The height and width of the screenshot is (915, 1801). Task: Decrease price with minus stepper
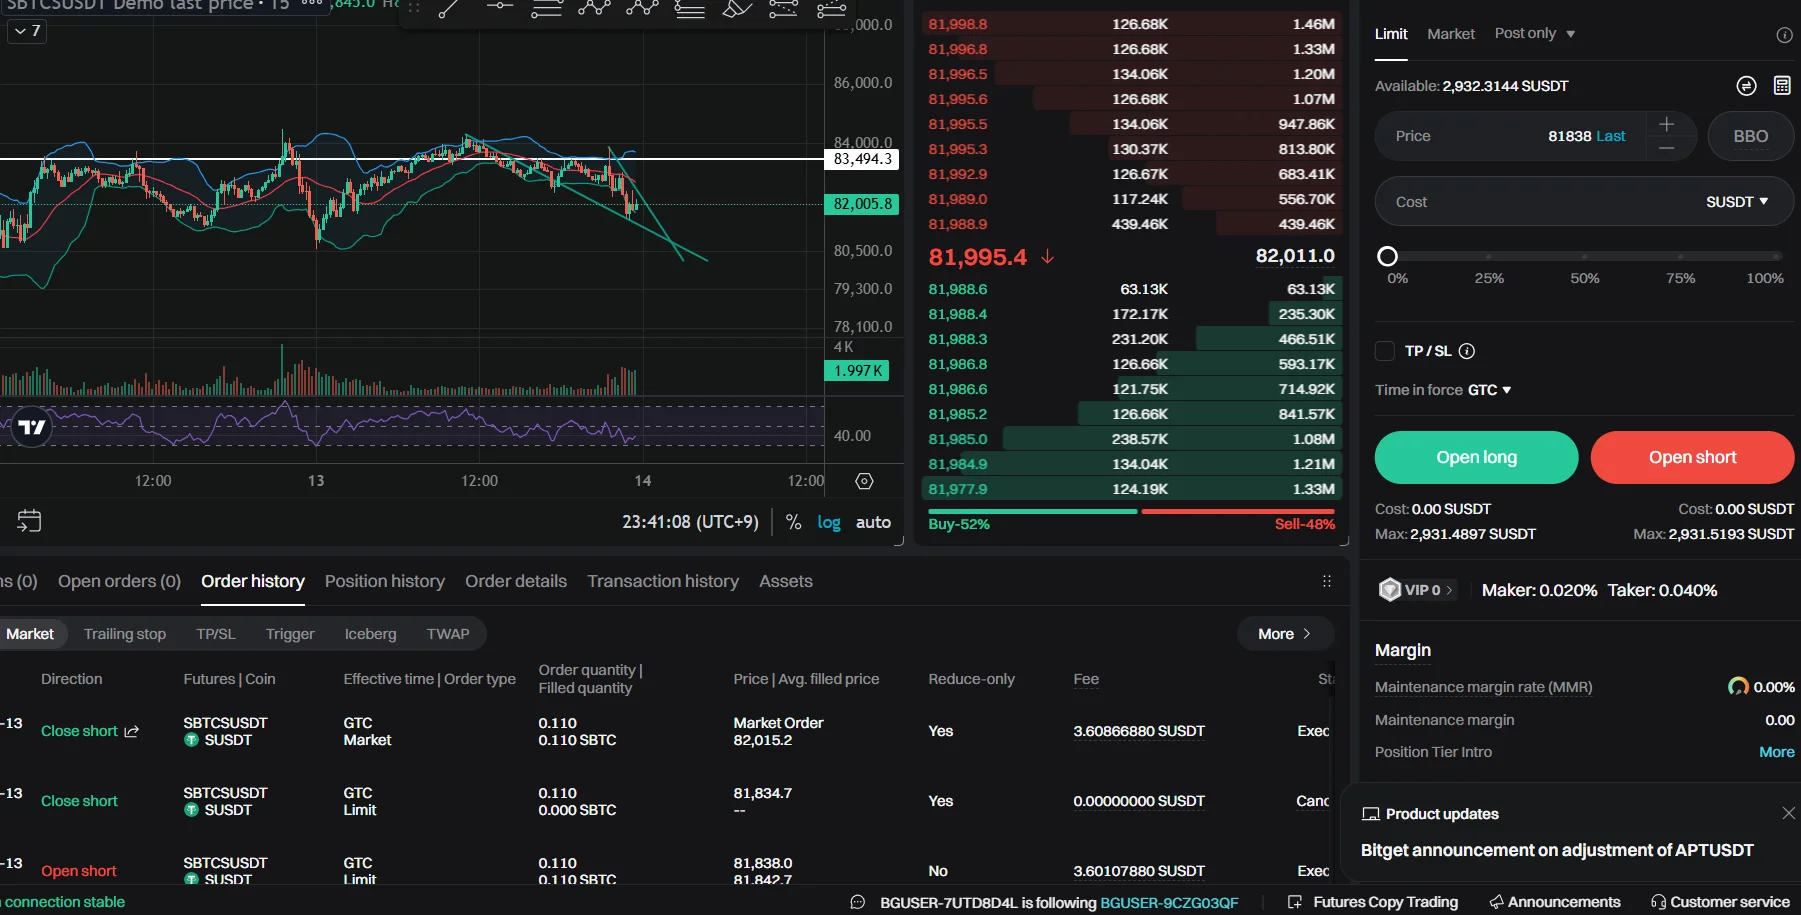coord(1666,148)
